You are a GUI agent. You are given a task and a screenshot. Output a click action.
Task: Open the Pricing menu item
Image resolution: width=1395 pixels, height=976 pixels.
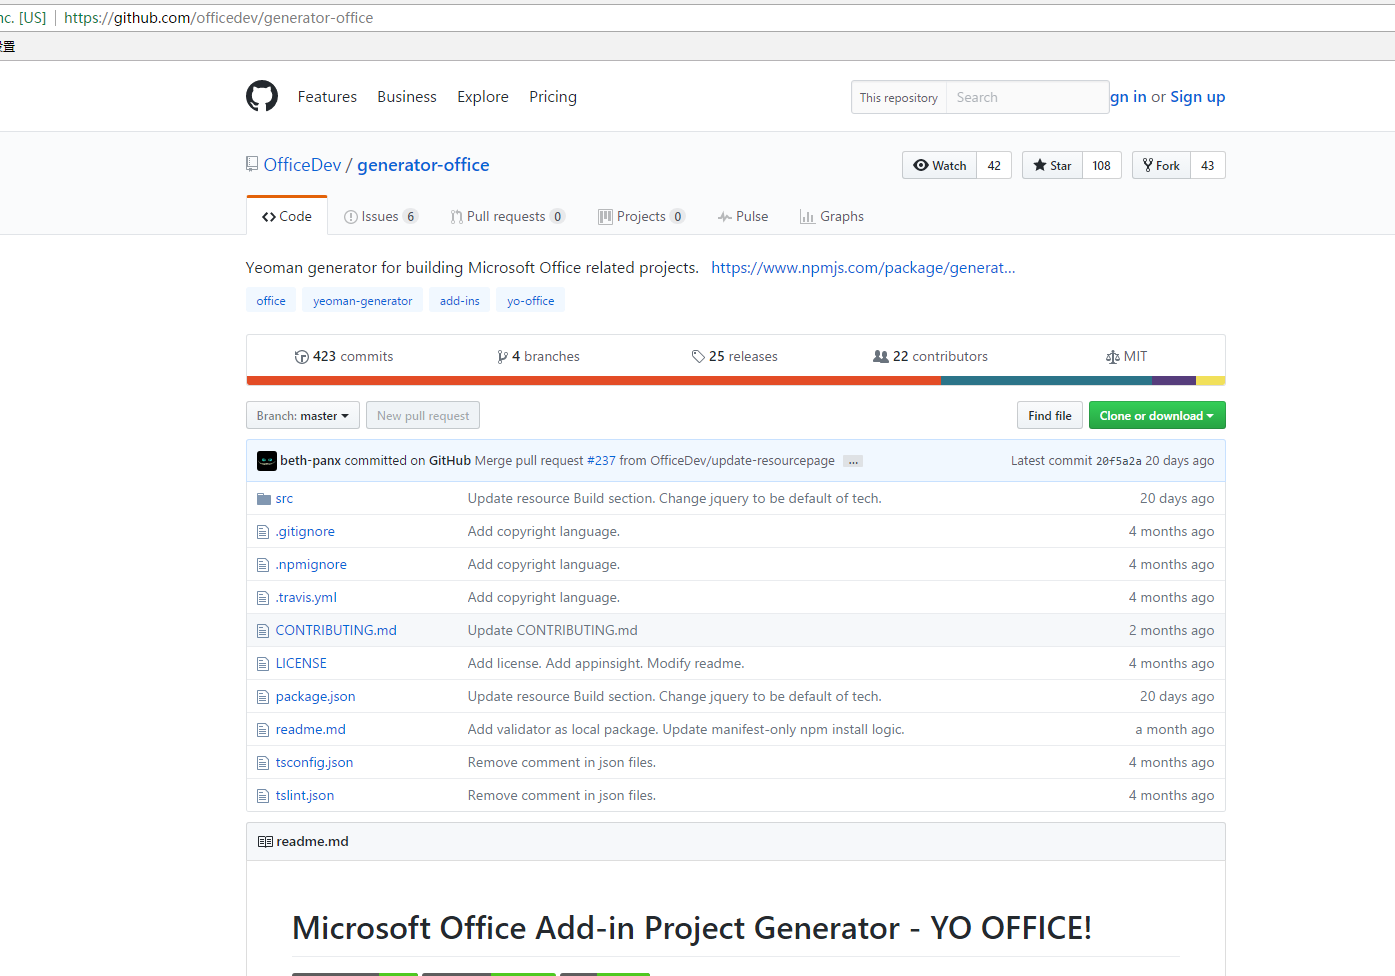pos(553,97)
